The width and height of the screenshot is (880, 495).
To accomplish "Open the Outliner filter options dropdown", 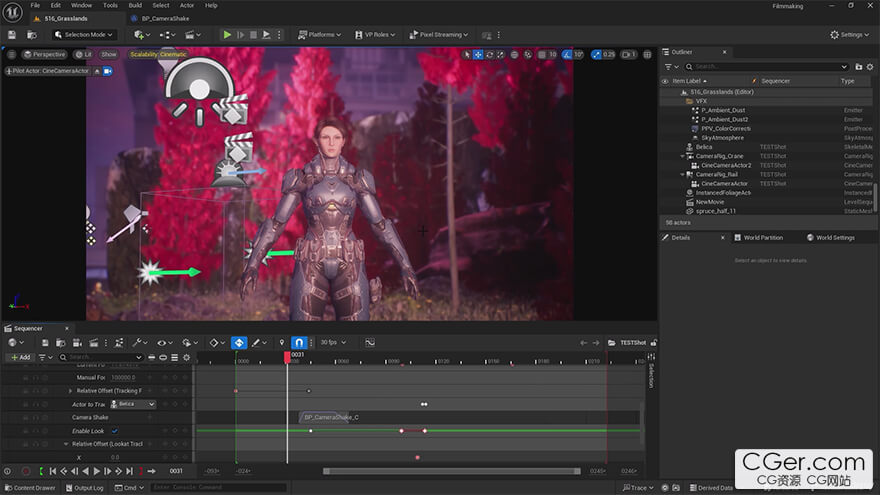I will pyautogui.click(x=671, y=67).
